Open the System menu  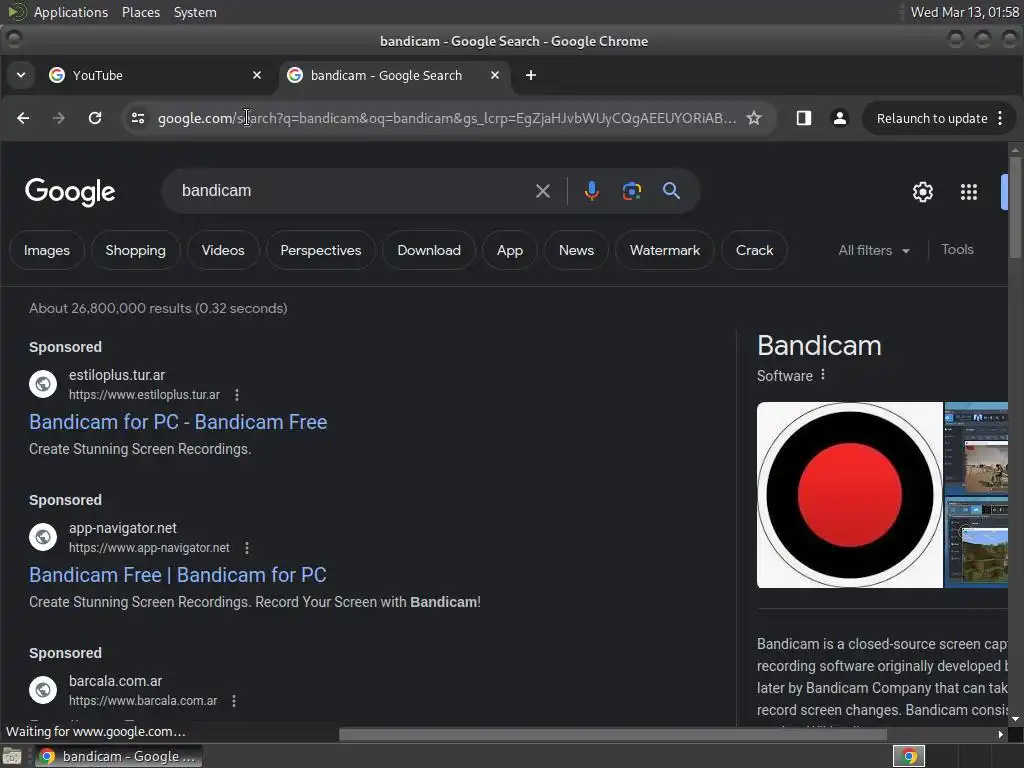(x=195, y=12)
